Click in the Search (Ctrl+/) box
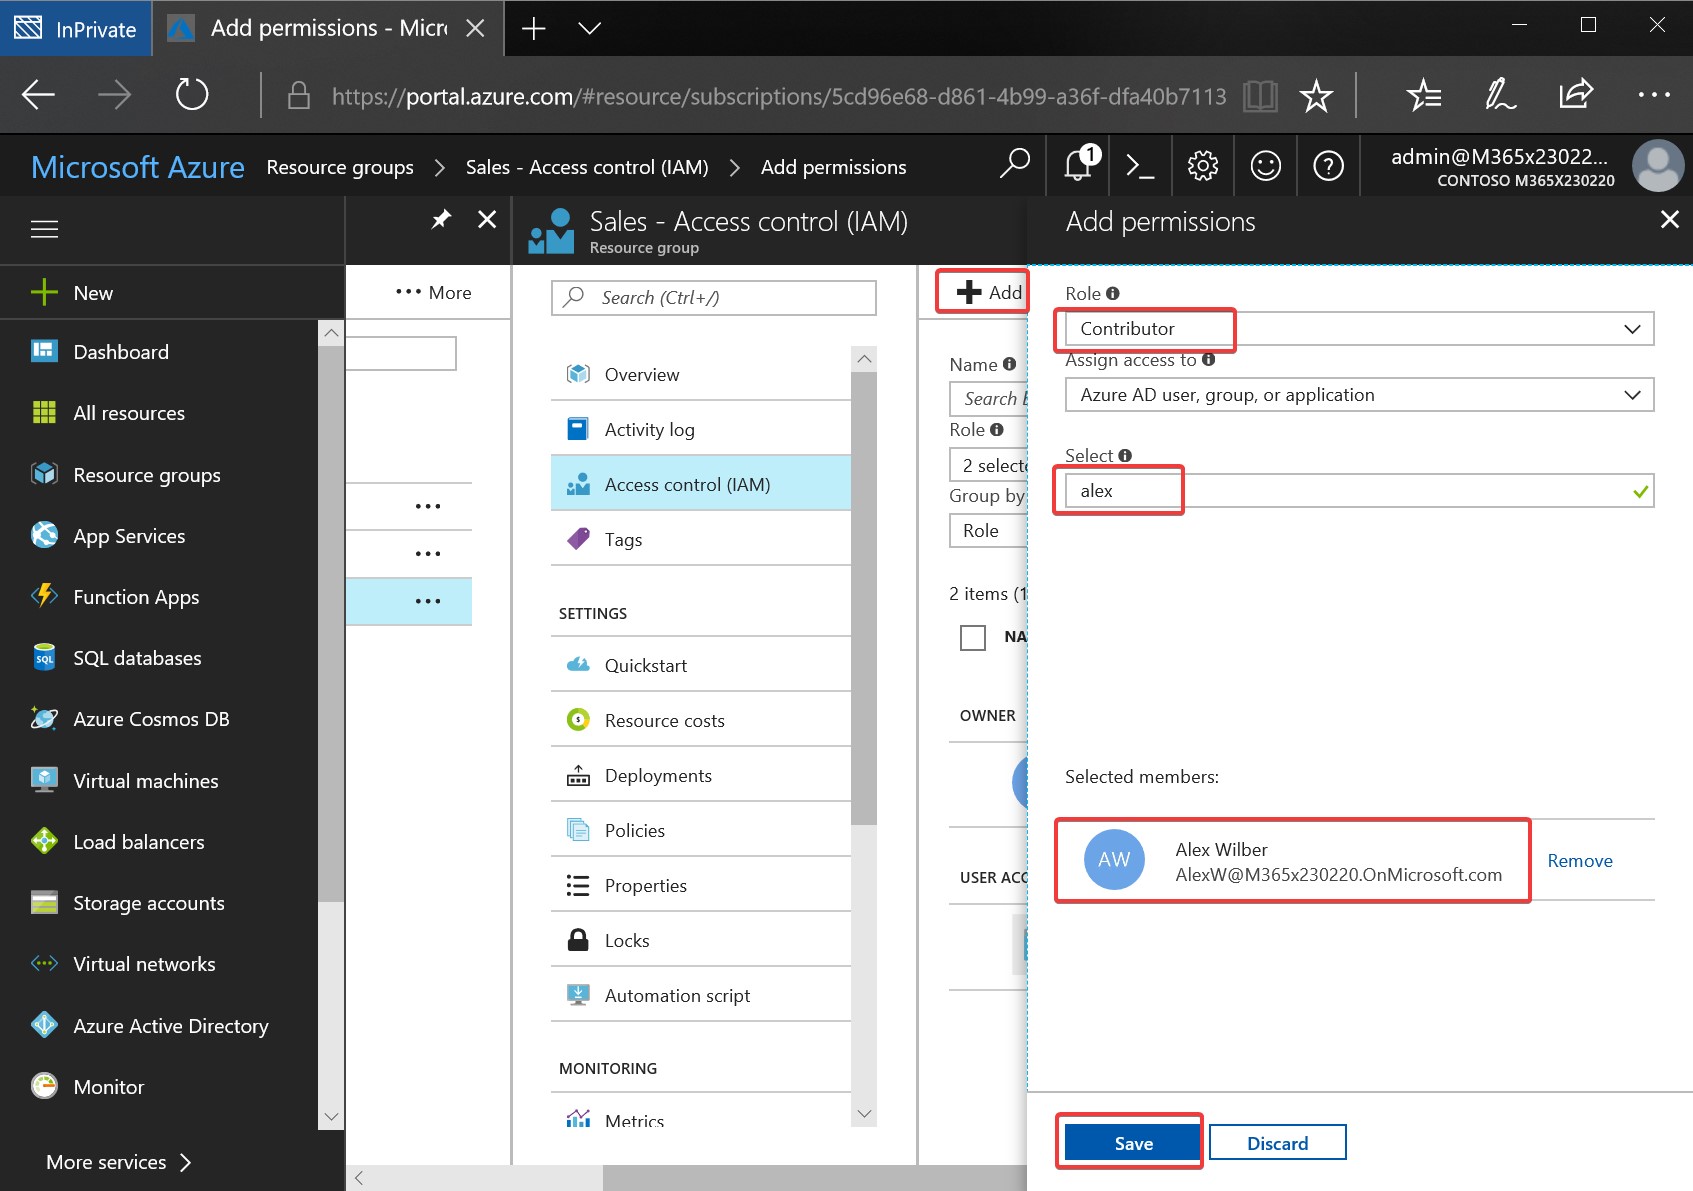The height and width of the screenshot is (1191, 1693). point(713,297)
